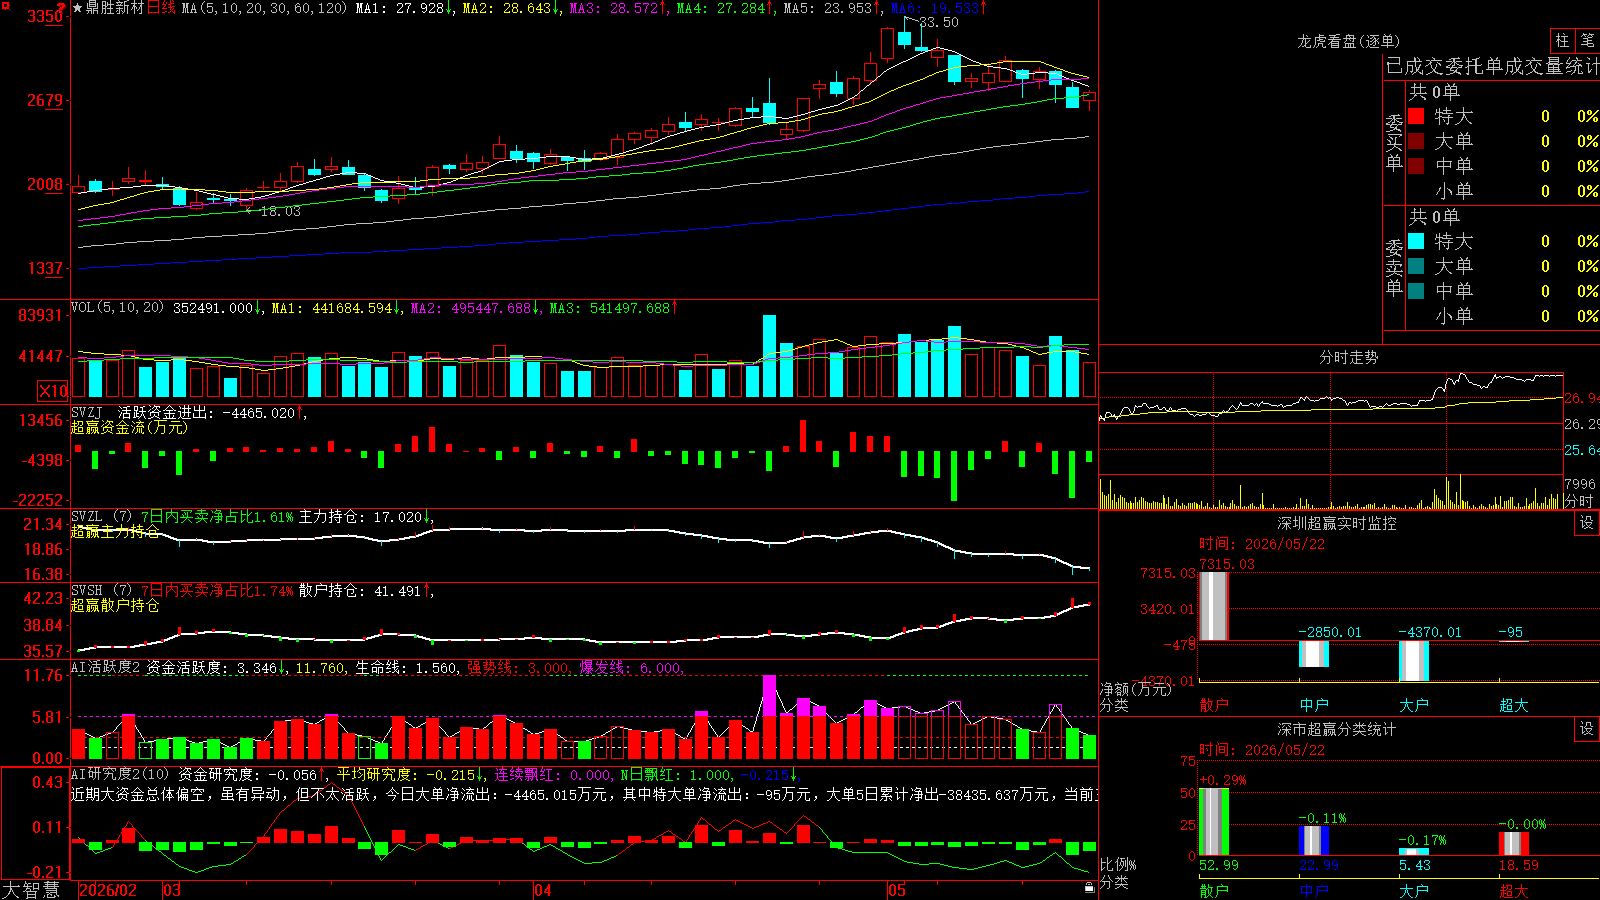The image size is (1600, 900).
Task: Select 散户 category in 深市超赢分类统计 chart
Action: point(1214,891)
